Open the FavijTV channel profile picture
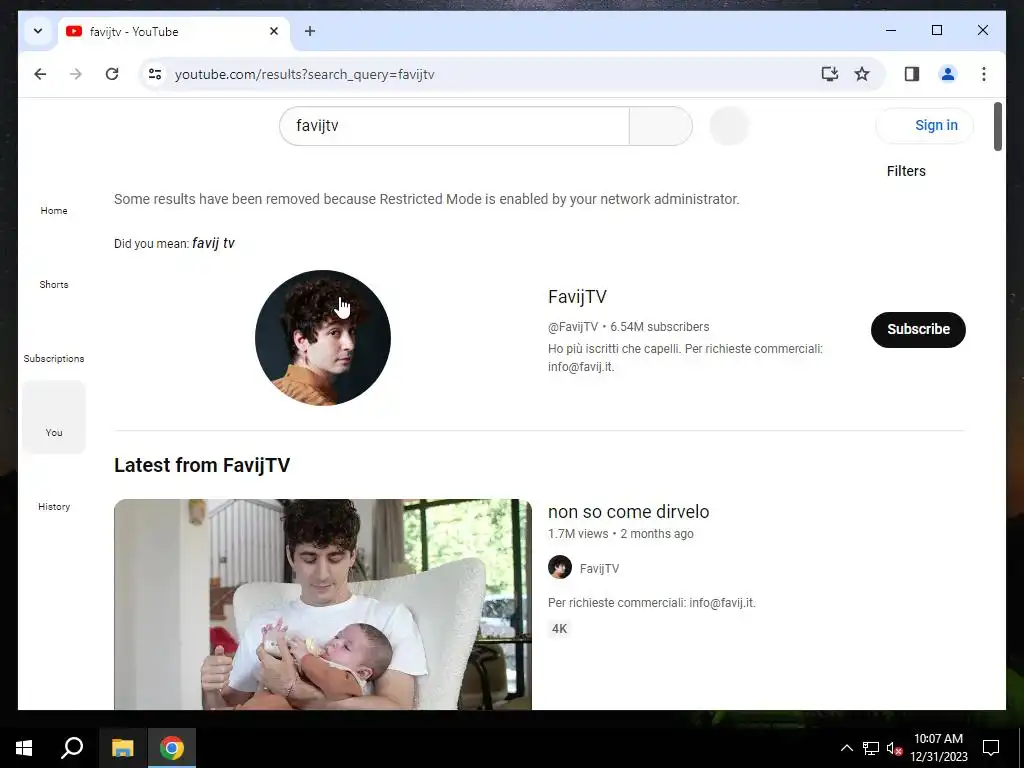The height and width of the screenshot is (768, 1024). [x=323, y=338]
